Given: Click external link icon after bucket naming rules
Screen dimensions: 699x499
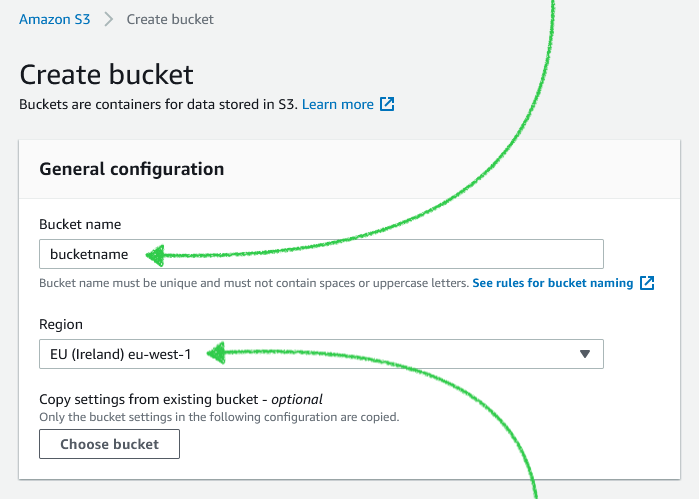Looking at the screenshot, I should tap(647, 283).
